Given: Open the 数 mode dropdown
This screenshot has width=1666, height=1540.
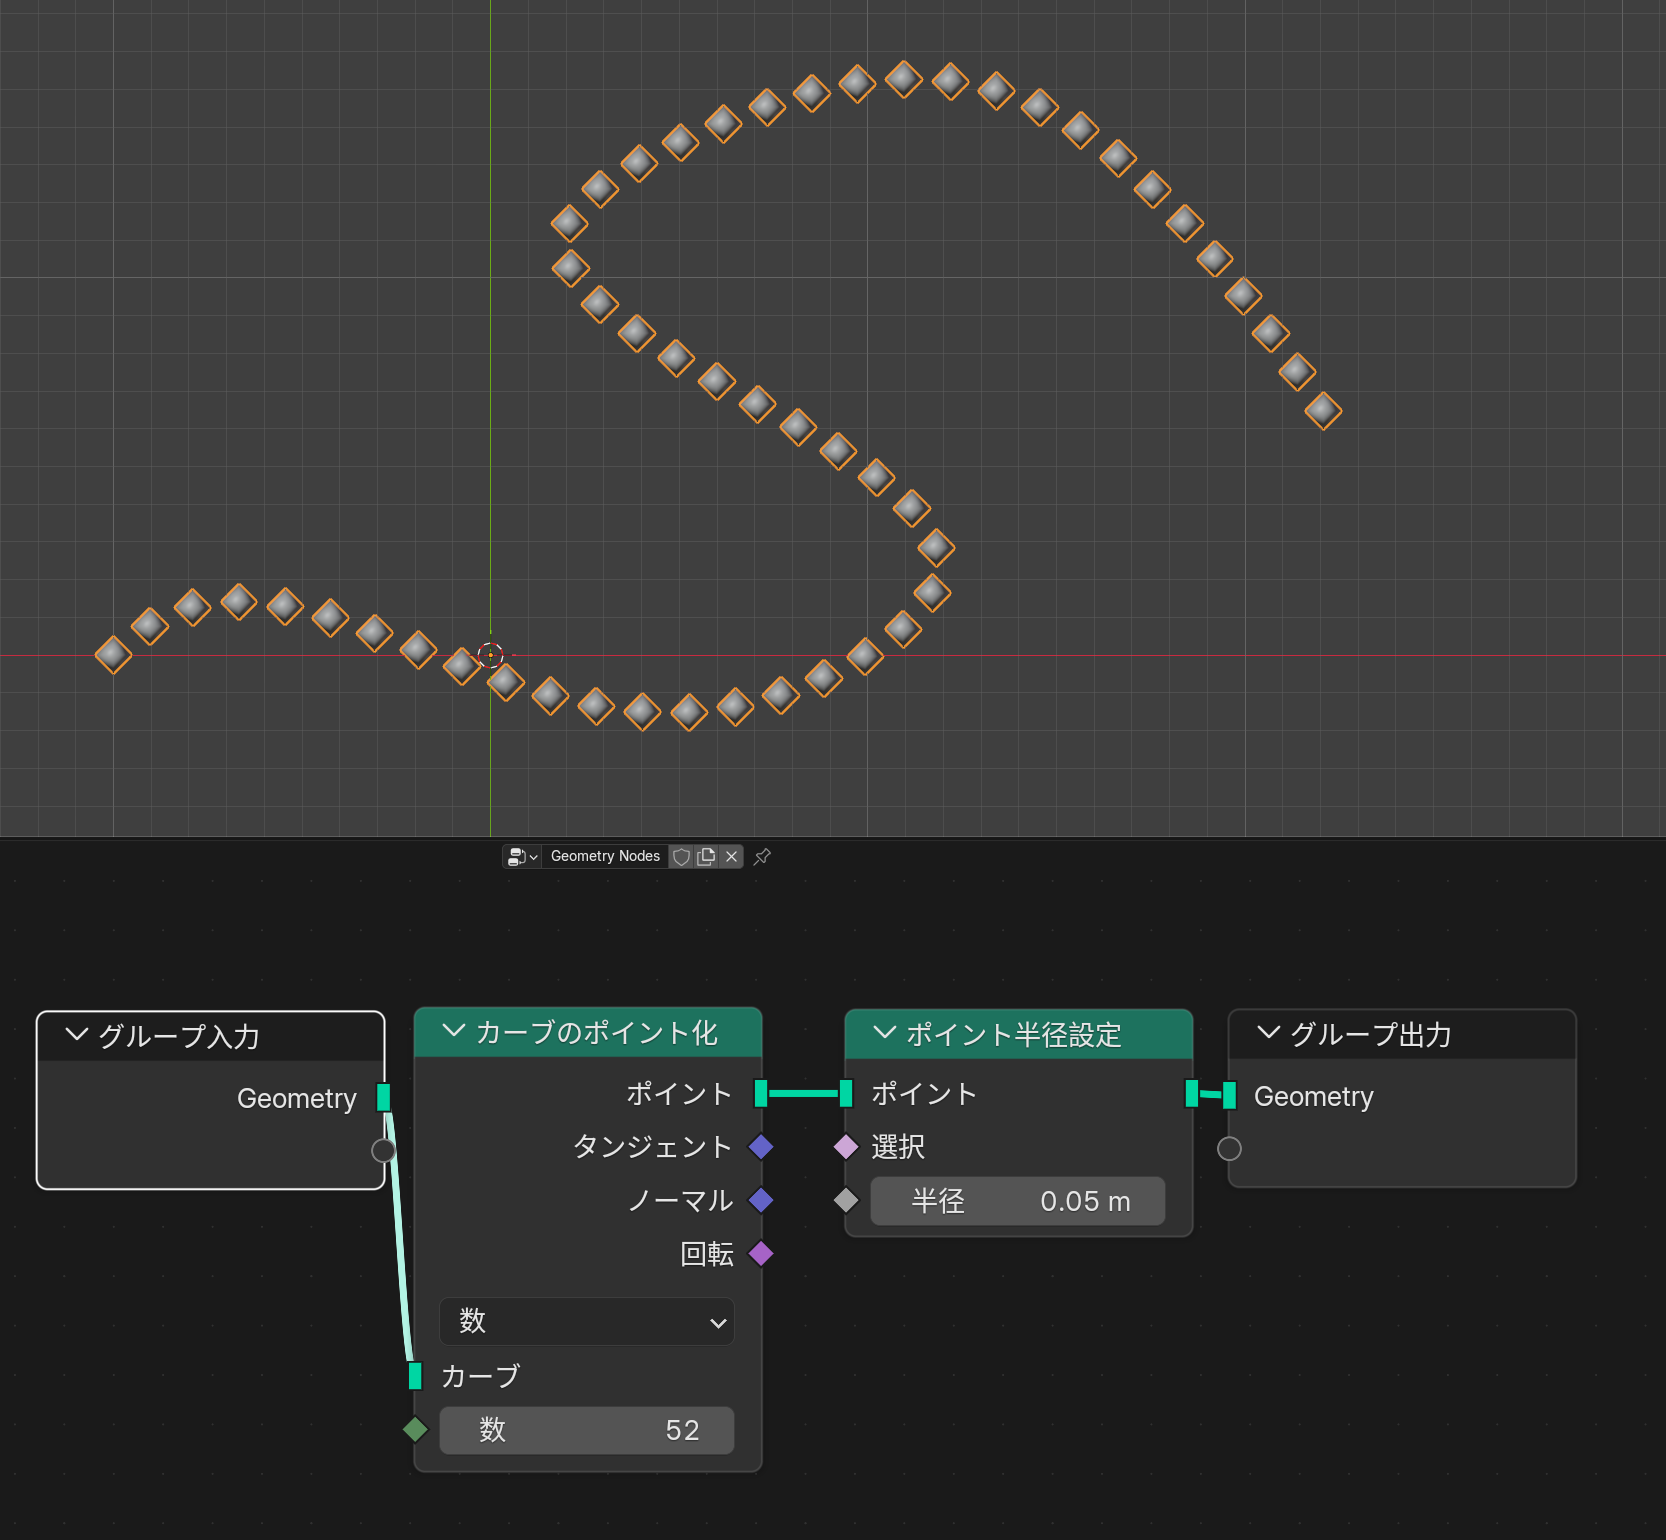Looking at the screenshot, I should pos(587,1321).
